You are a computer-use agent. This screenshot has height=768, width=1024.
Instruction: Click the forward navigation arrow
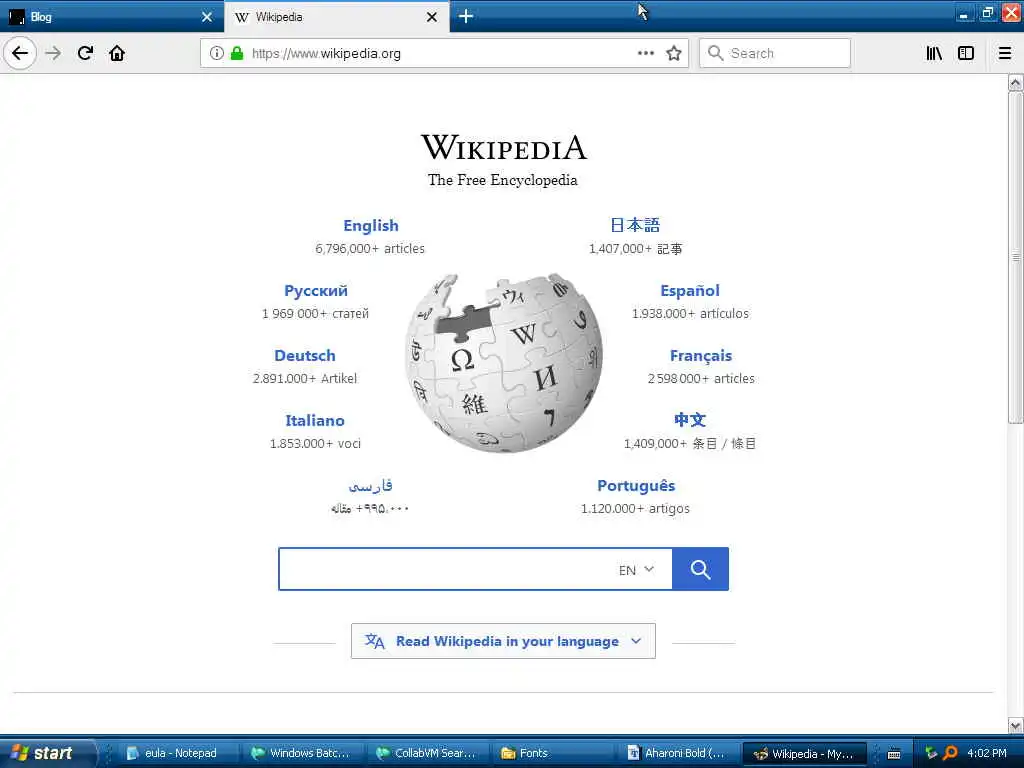(x=54, y=54)
